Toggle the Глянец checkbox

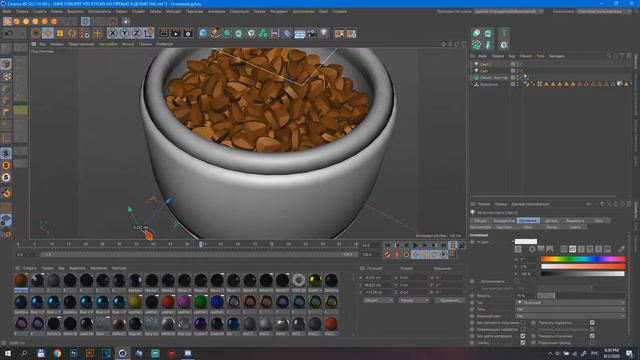pos(523,342)
